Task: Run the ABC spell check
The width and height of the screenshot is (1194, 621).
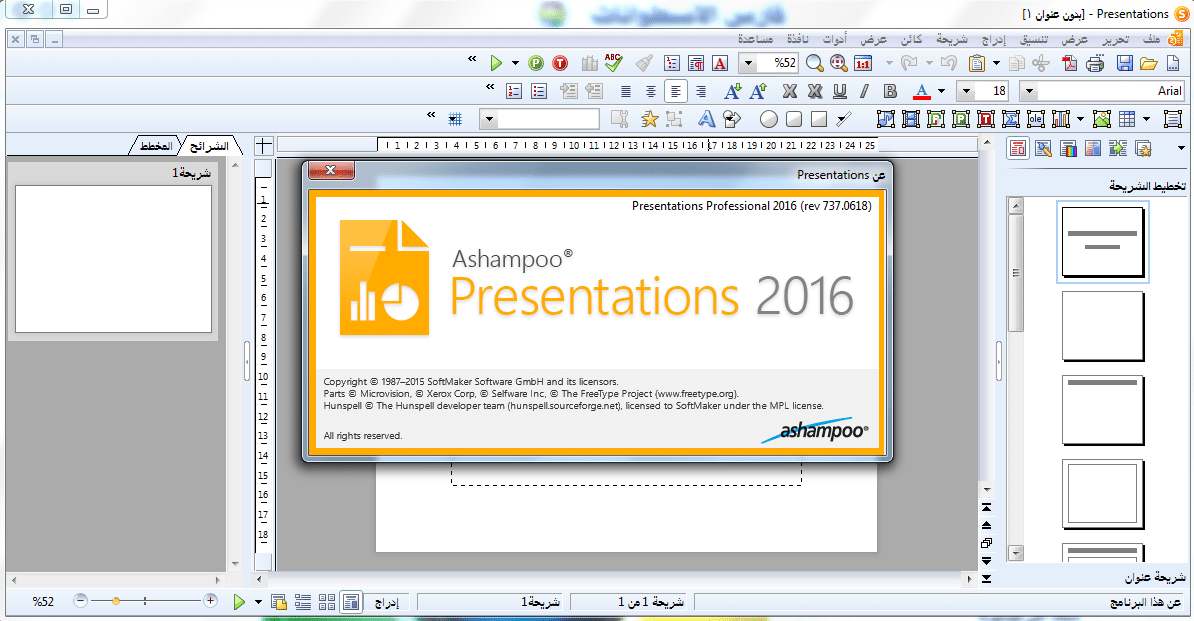Action: coord(614,63)
